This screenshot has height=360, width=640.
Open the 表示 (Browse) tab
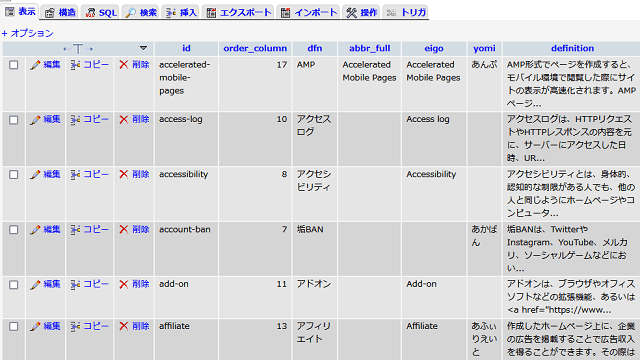click(20, 12)
